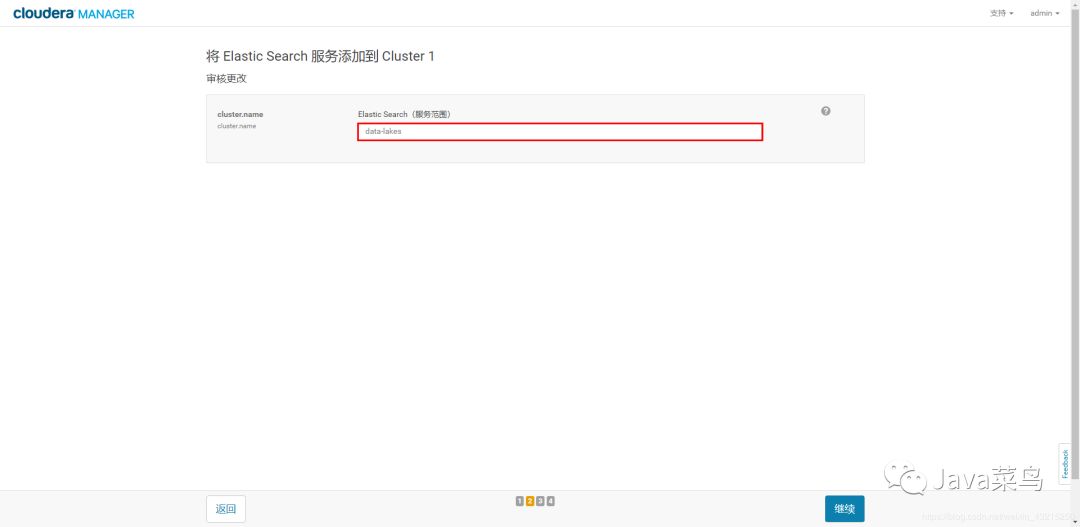Jump to wizard step 3 indicator
Screen dimensions: 1080x527
(x=541, y=501)
